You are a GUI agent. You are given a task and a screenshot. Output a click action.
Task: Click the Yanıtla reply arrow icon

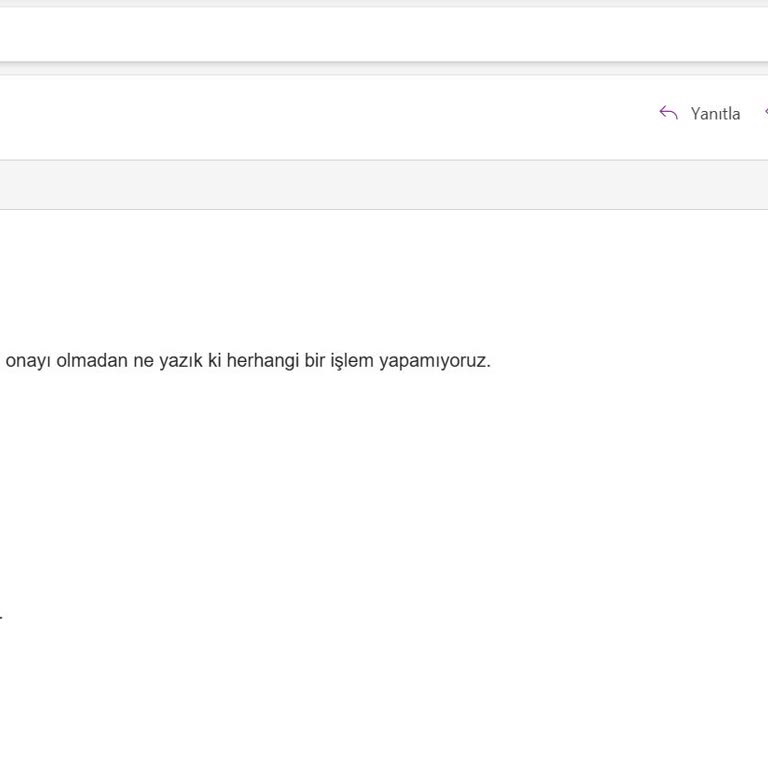point(668,113)
